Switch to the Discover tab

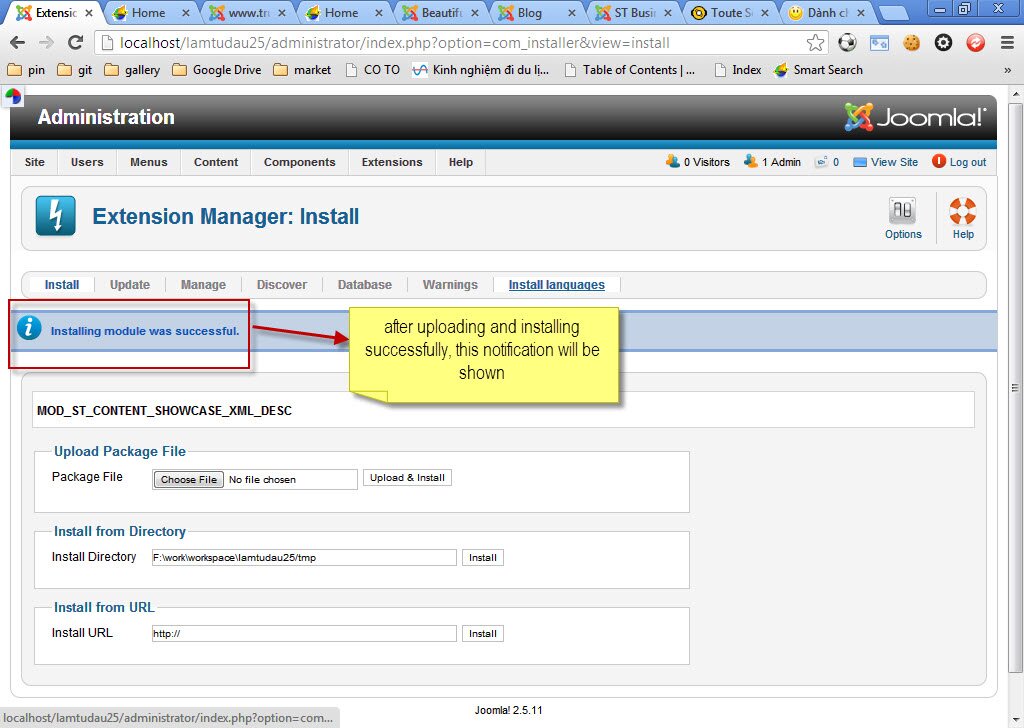click(282, 285)
